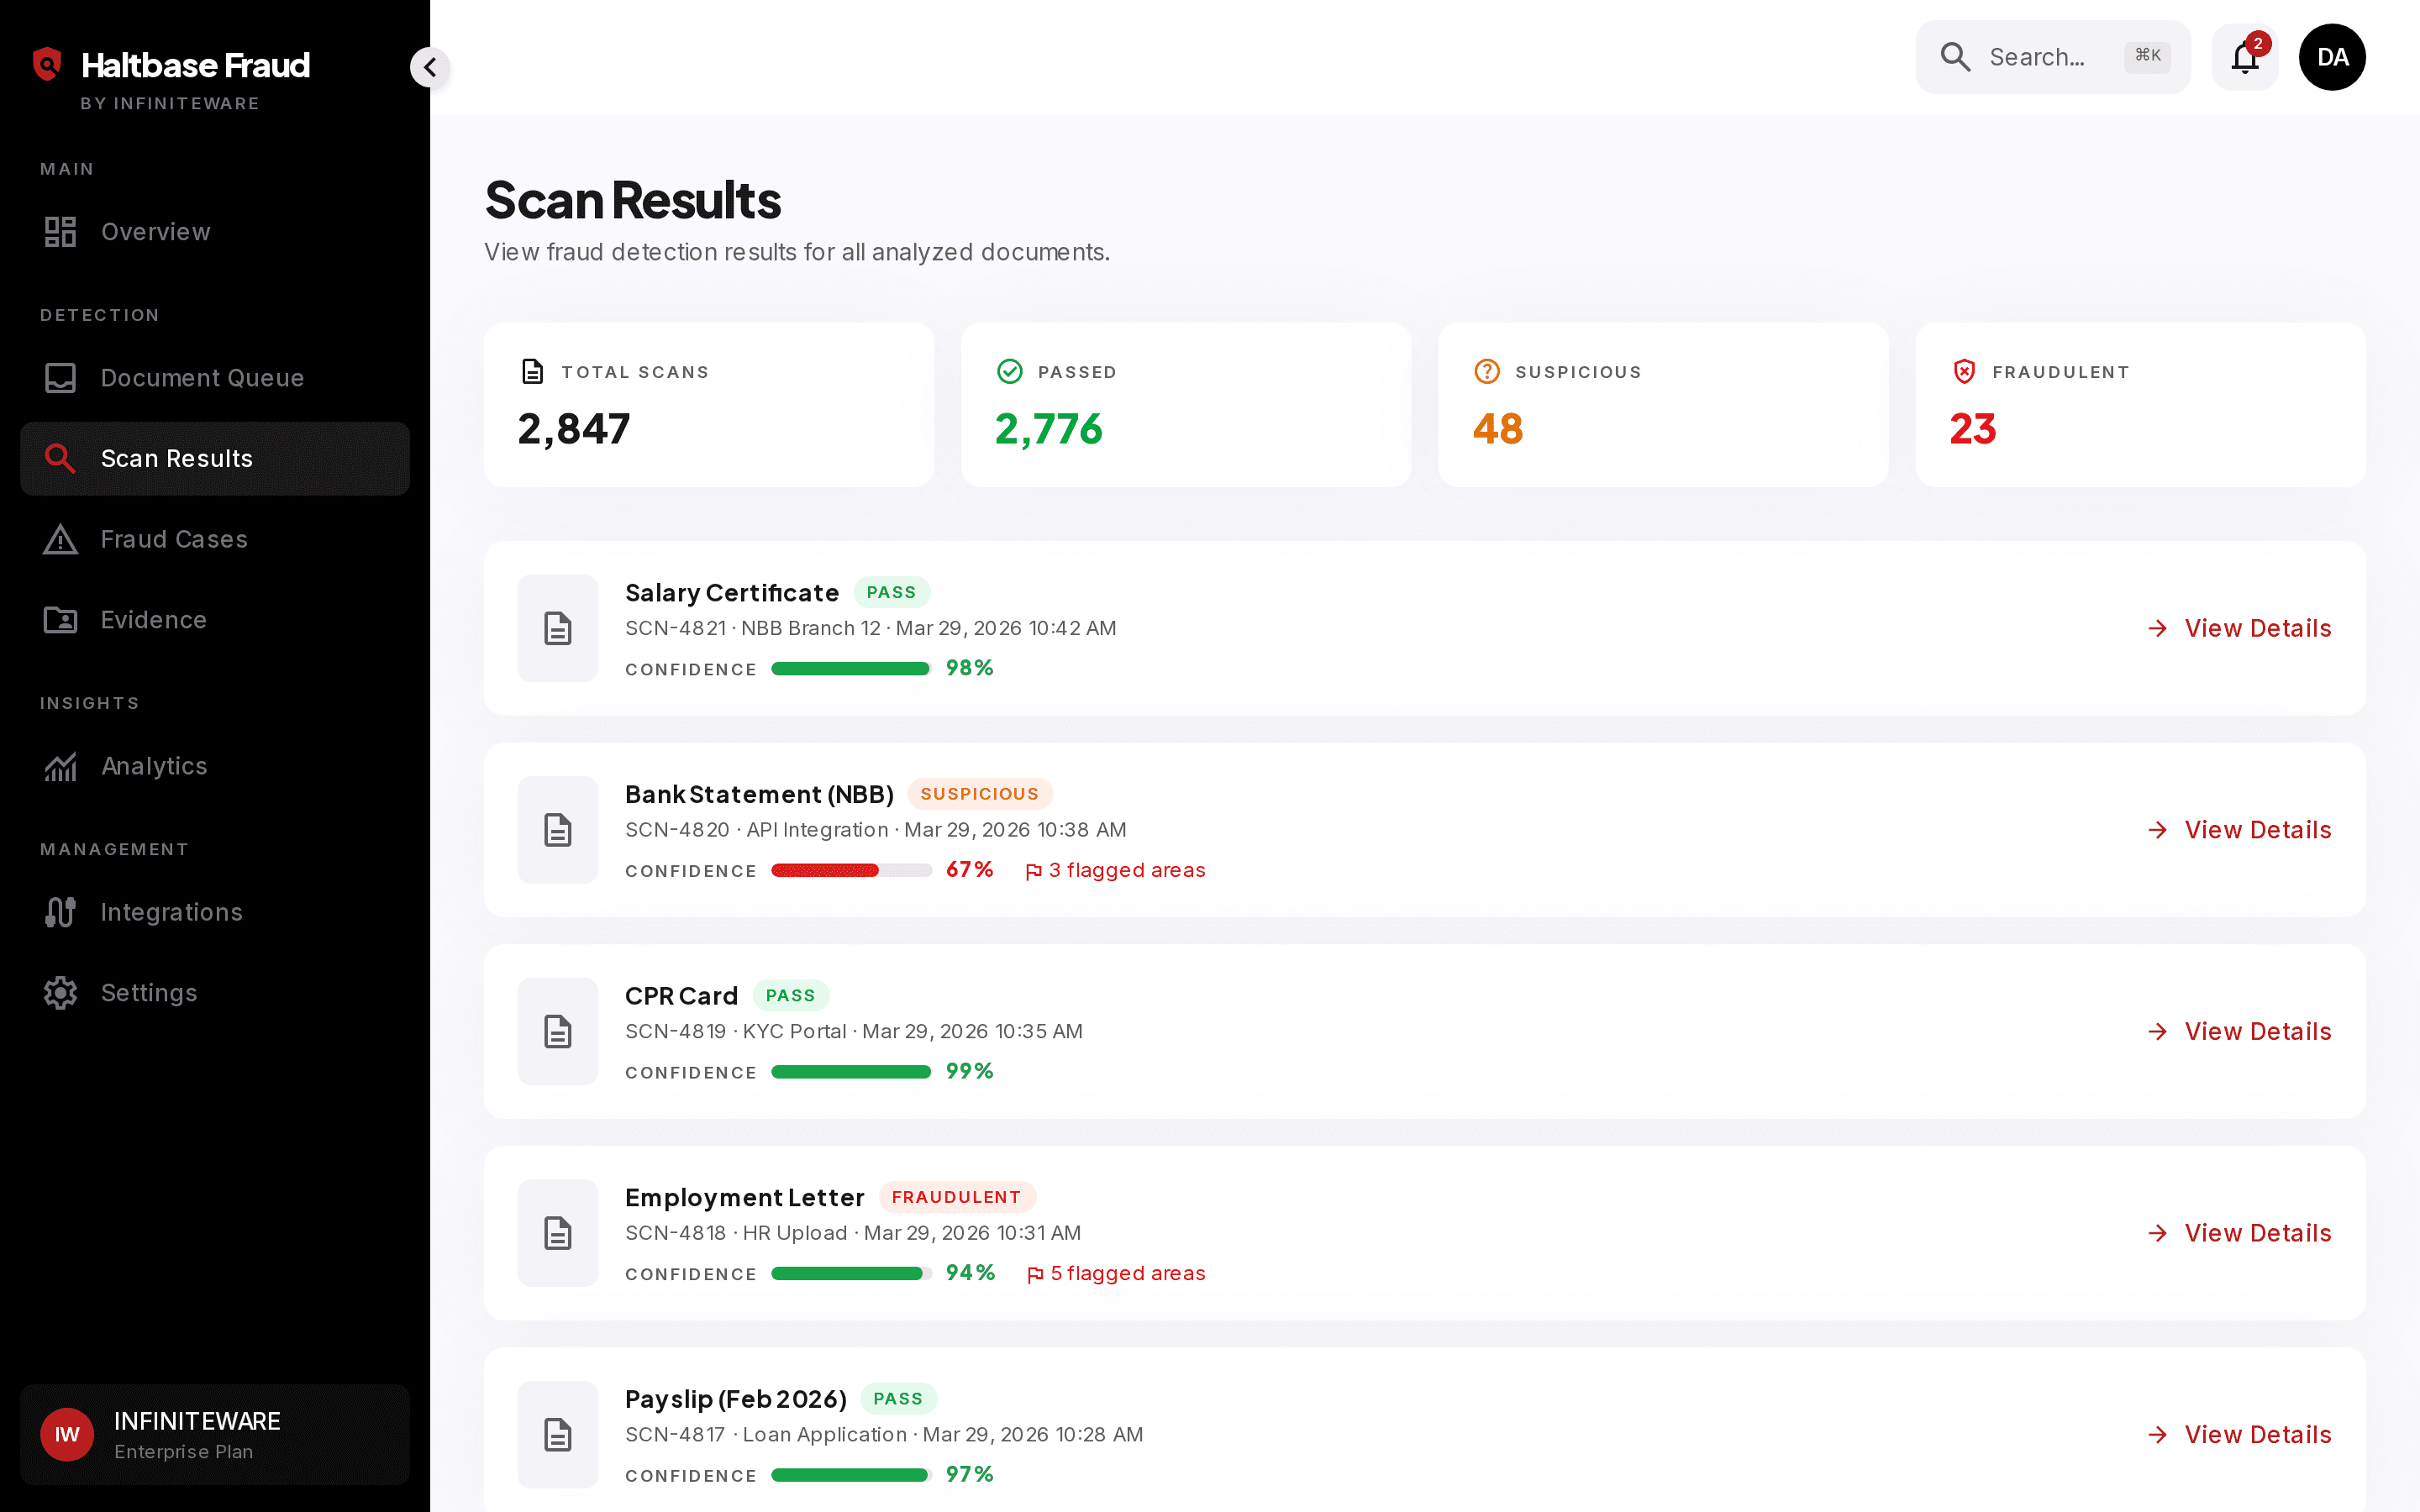Image resolution: width=2420 pixels, height=1512 pixels.
Task: View Details for CPR Card
Action: [x=2239, y=1031]
